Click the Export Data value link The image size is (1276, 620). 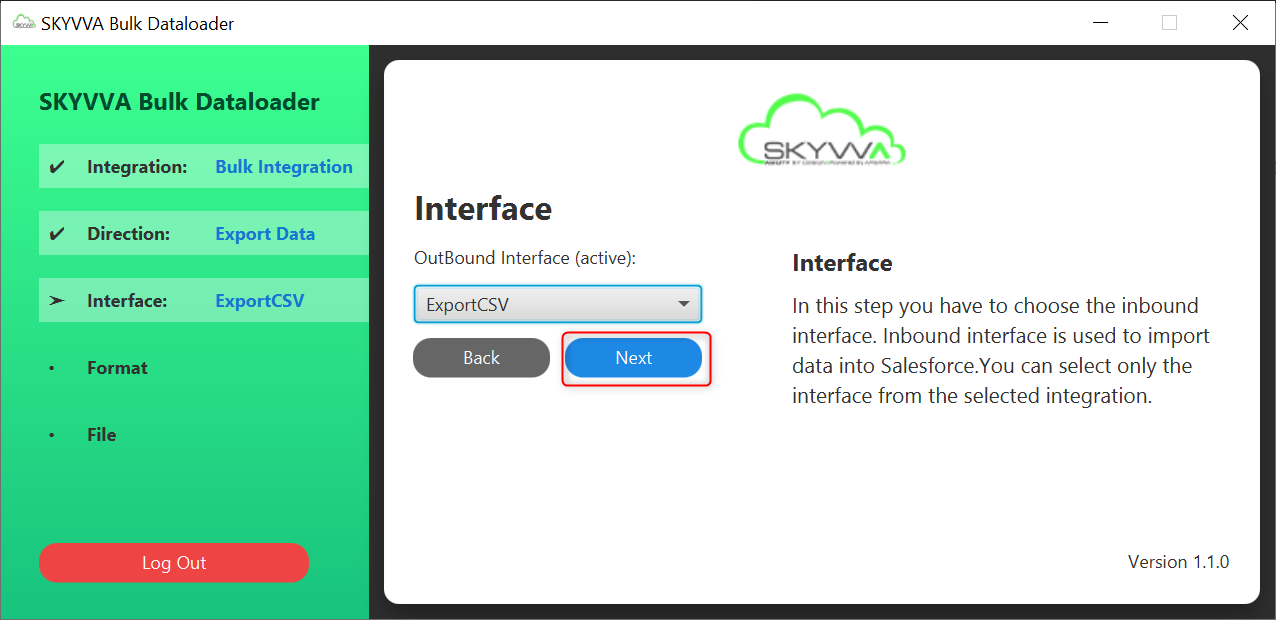pos(265,234)
